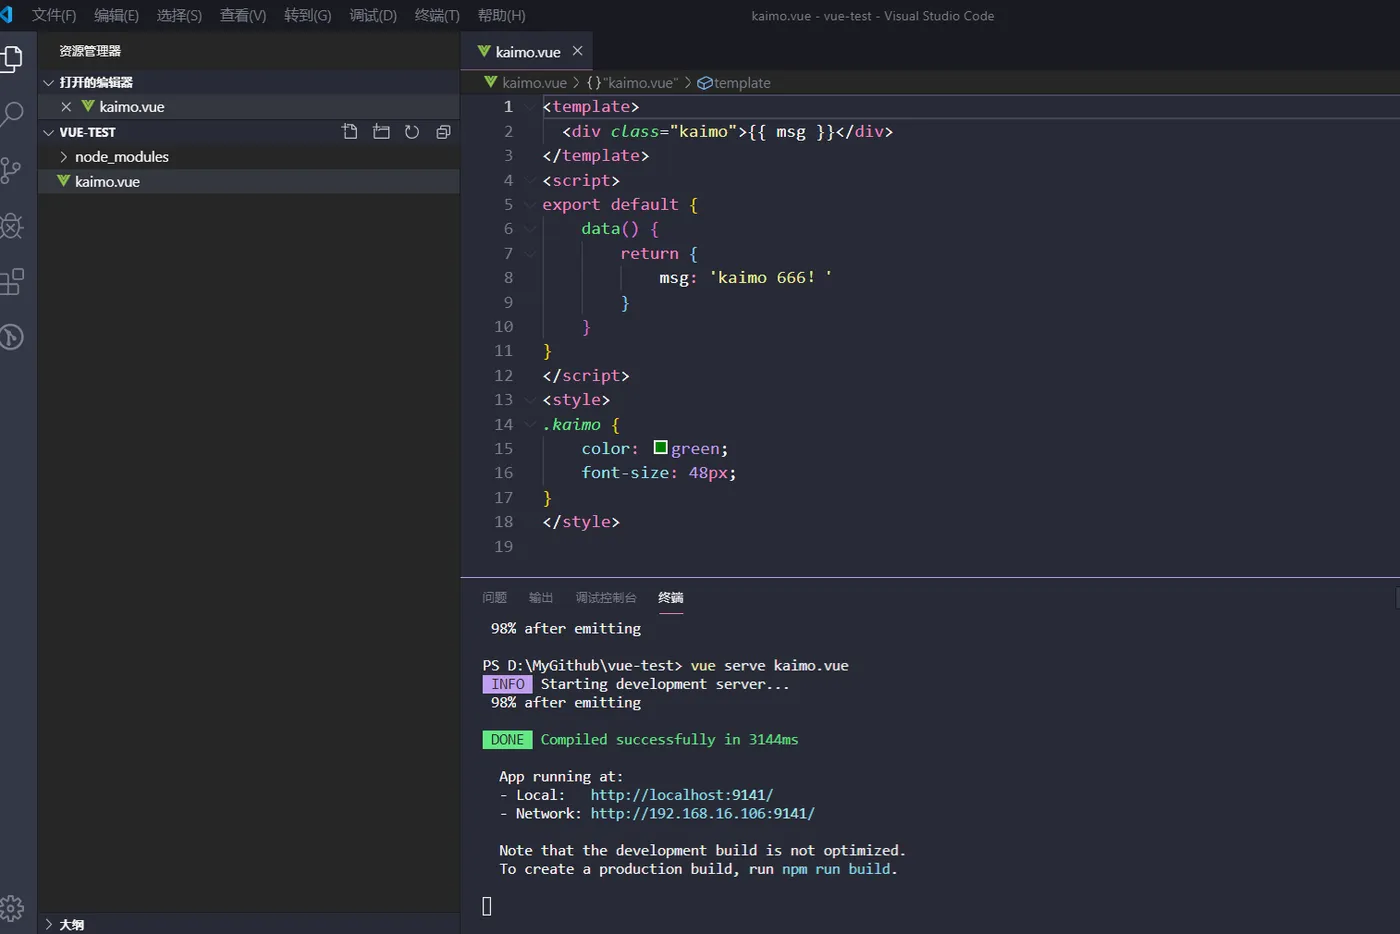
Task: Click the {} "kaimo.vue" breadcrumb segment
Action: 632,83
